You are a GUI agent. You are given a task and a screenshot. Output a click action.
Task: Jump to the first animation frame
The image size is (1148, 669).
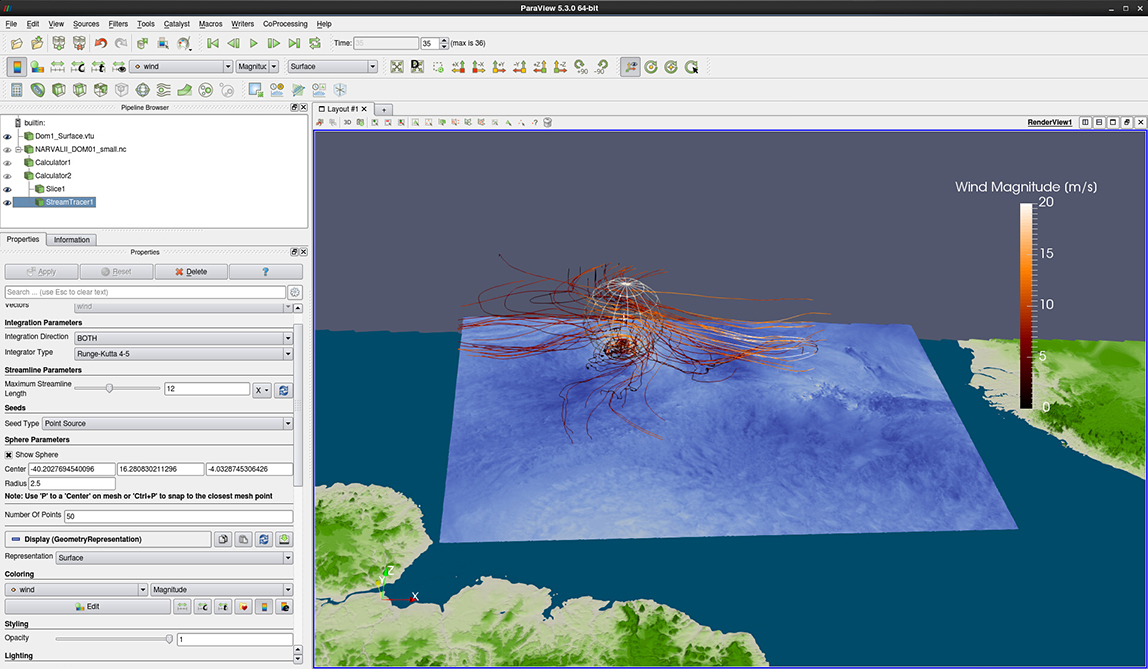tap(213, 43)
